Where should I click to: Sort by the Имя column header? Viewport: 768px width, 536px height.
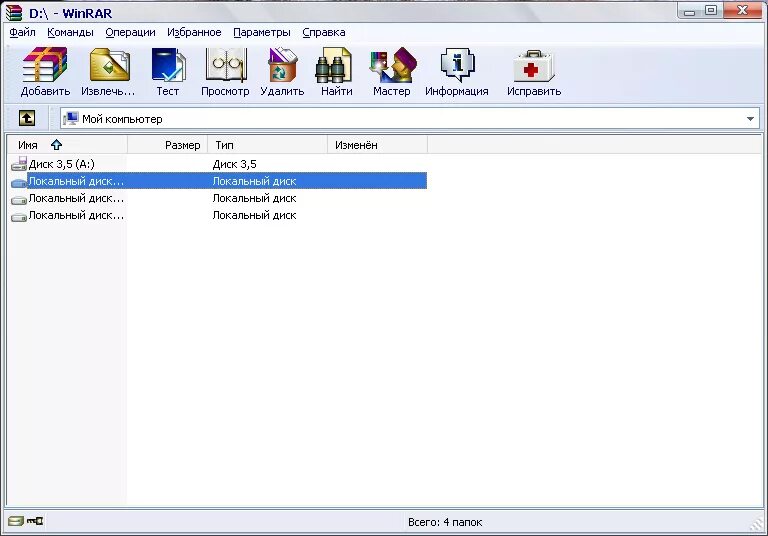(x=68, y=145)
